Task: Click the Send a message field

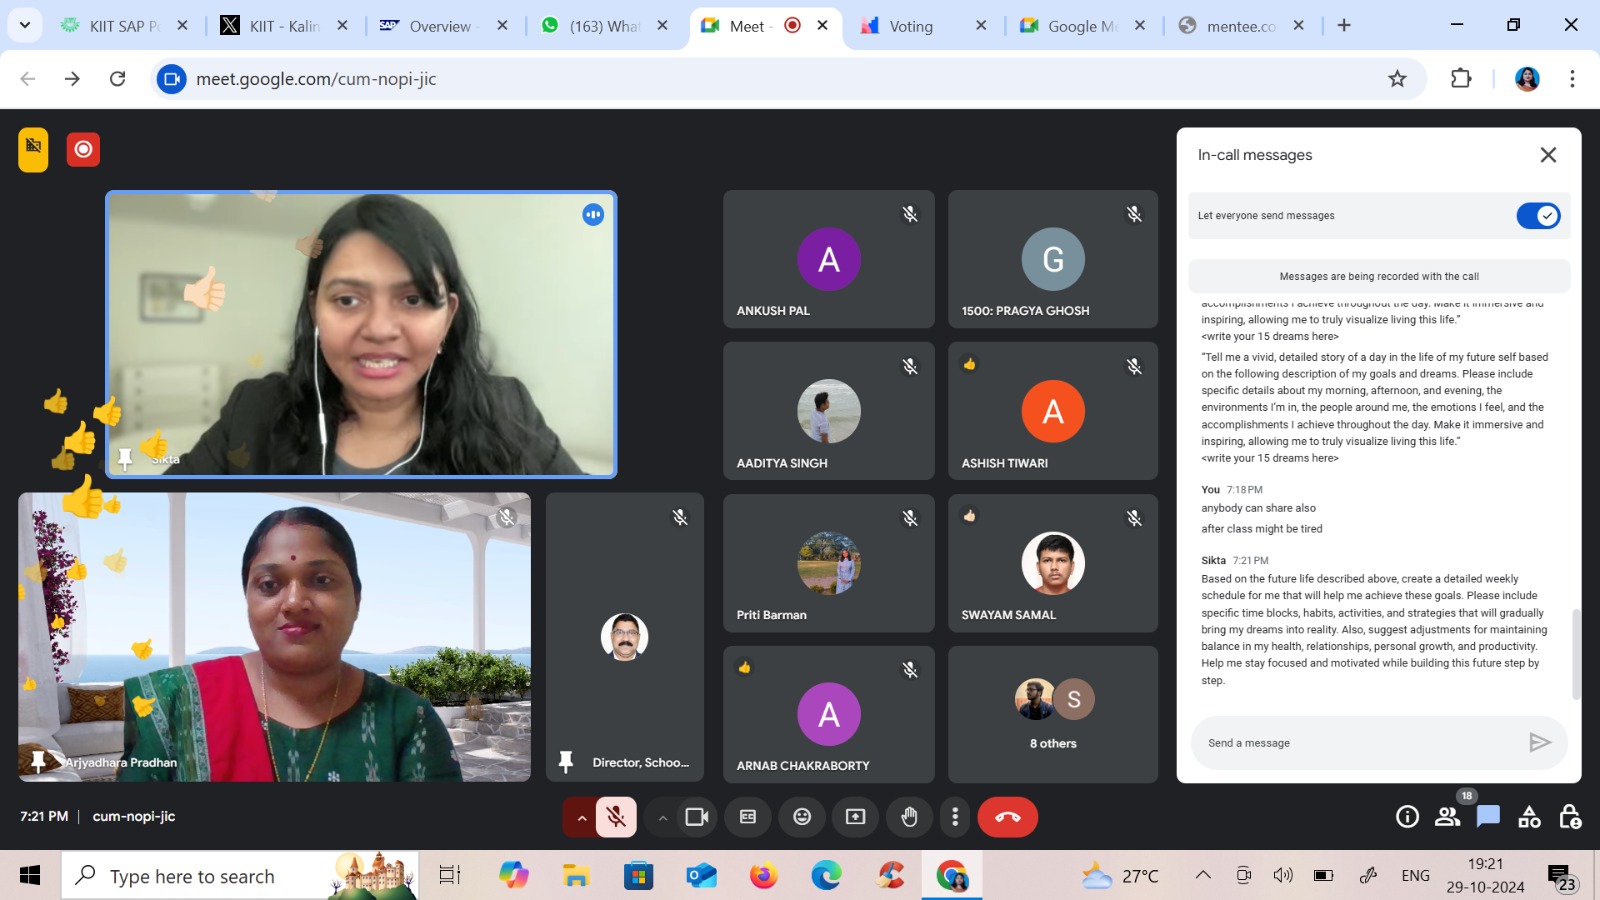Action: (x=1360, y=743)
